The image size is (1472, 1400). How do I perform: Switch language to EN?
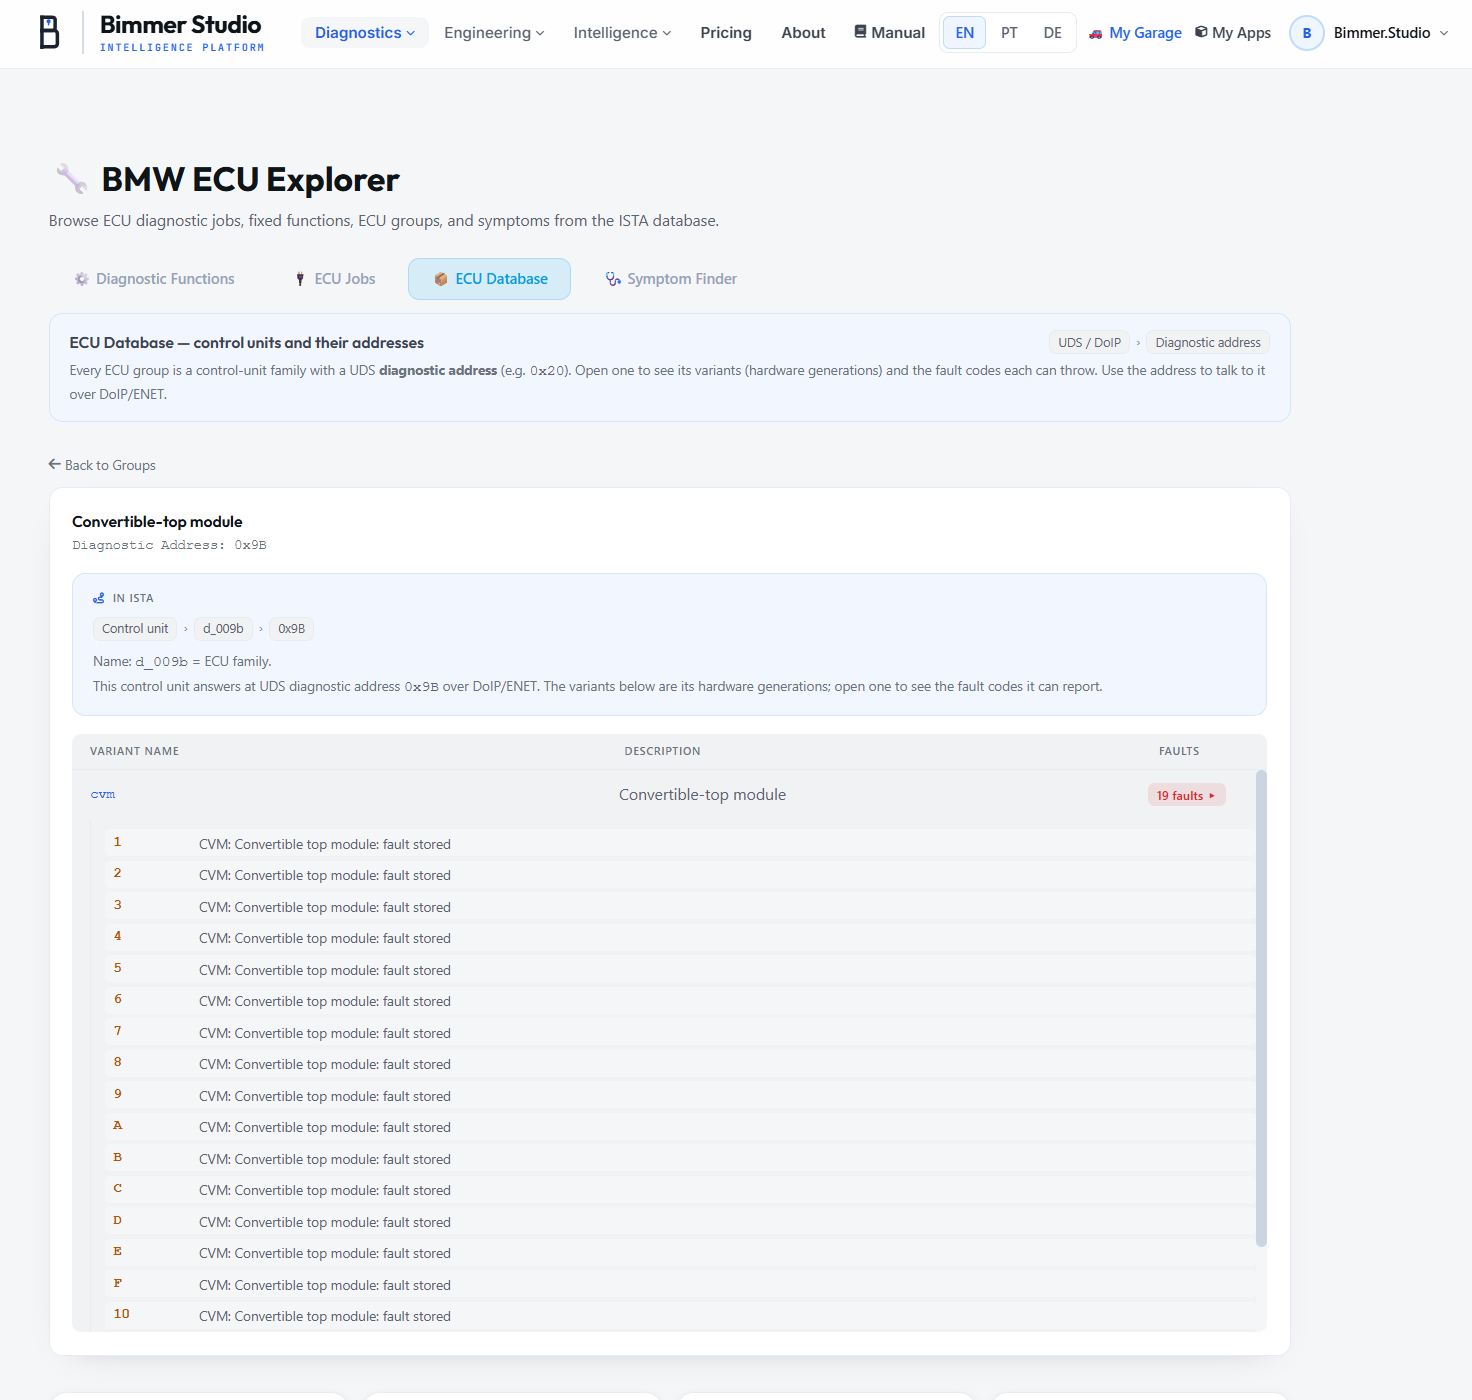click(x=965, y=33)
